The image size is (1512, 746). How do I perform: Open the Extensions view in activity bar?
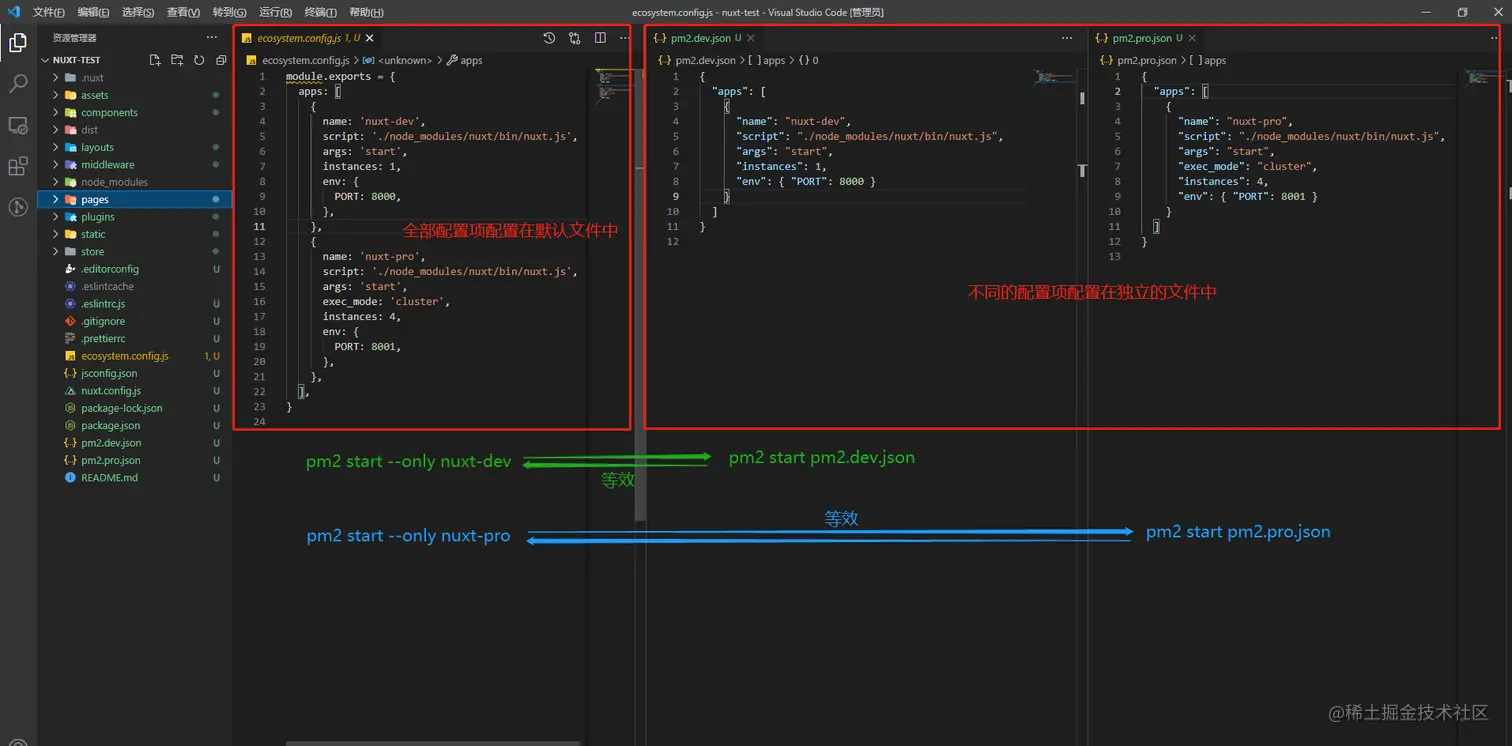point(18,166)
